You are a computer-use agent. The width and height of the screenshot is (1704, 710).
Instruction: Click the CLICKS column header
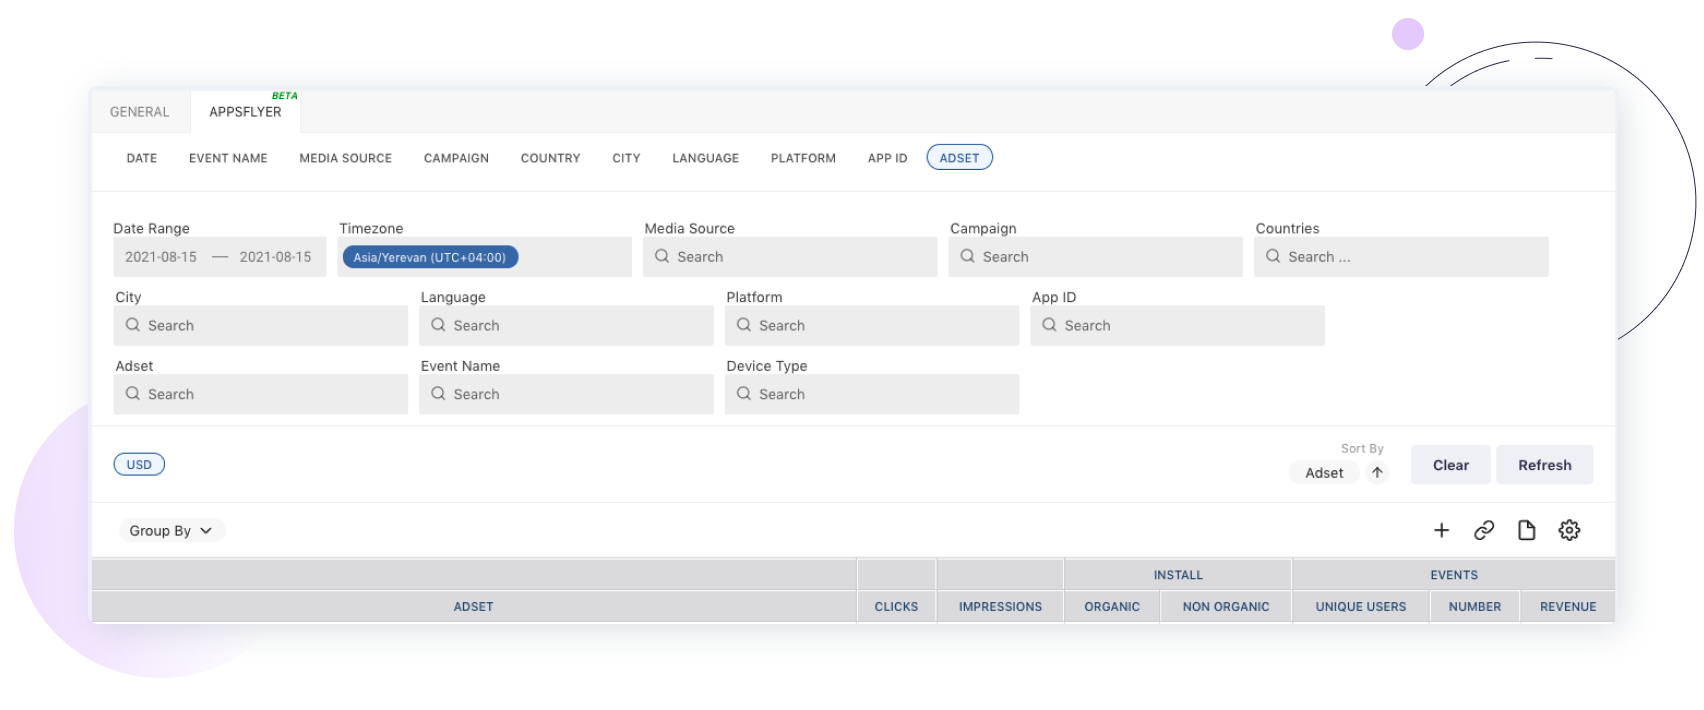point(896,607)
